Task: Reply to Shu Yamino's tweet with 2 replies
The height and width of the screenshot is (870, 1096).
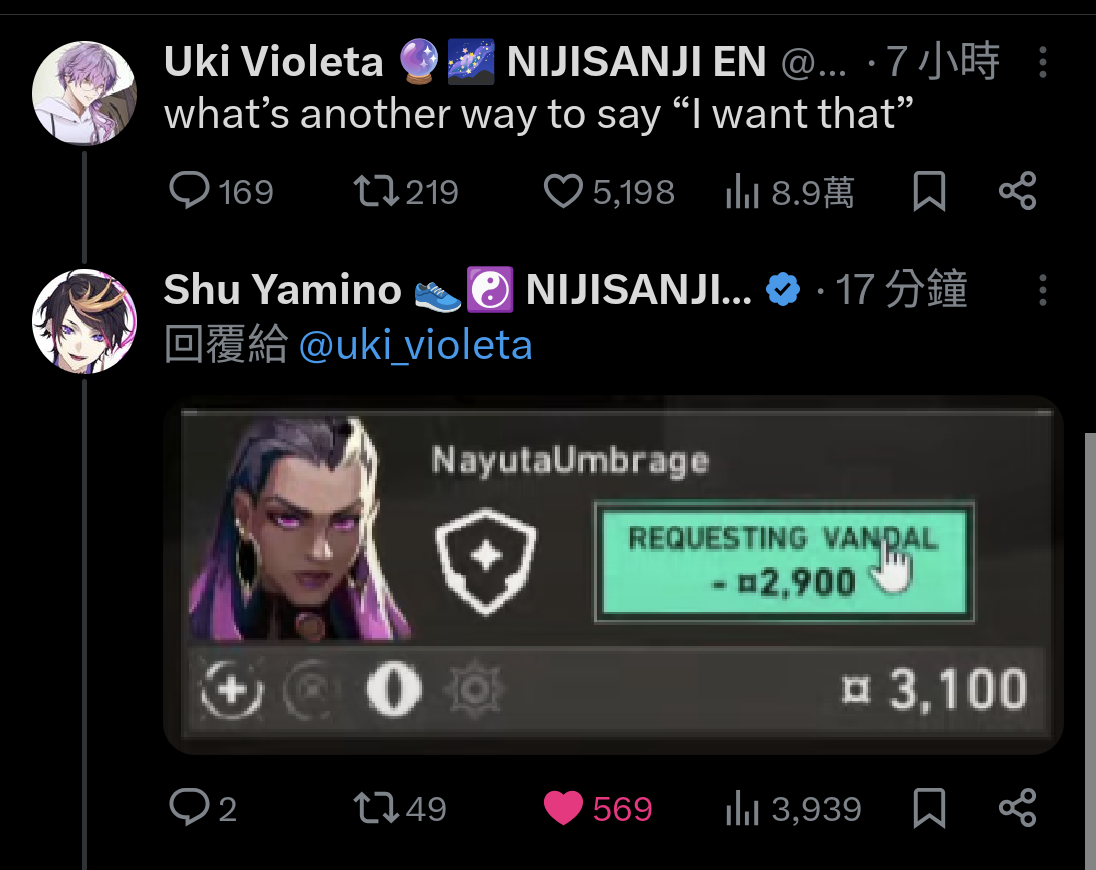Action: (x=203, y=808)
